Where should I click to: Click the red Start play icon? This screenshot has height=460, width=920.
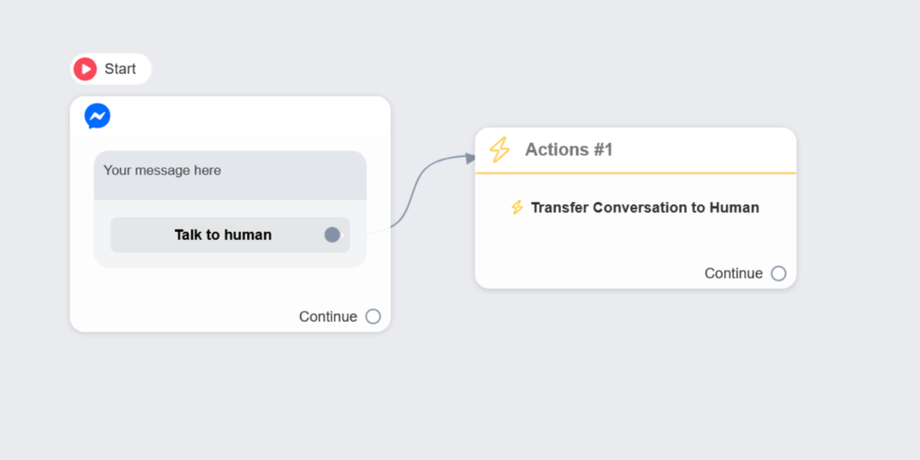[x=86, y=69]
